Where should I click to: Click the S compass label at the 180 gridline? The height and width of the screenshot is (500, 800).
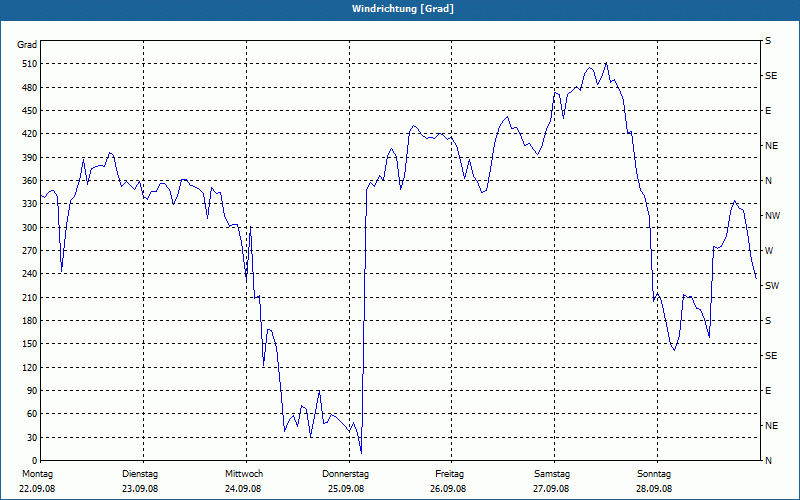(768, 321)
